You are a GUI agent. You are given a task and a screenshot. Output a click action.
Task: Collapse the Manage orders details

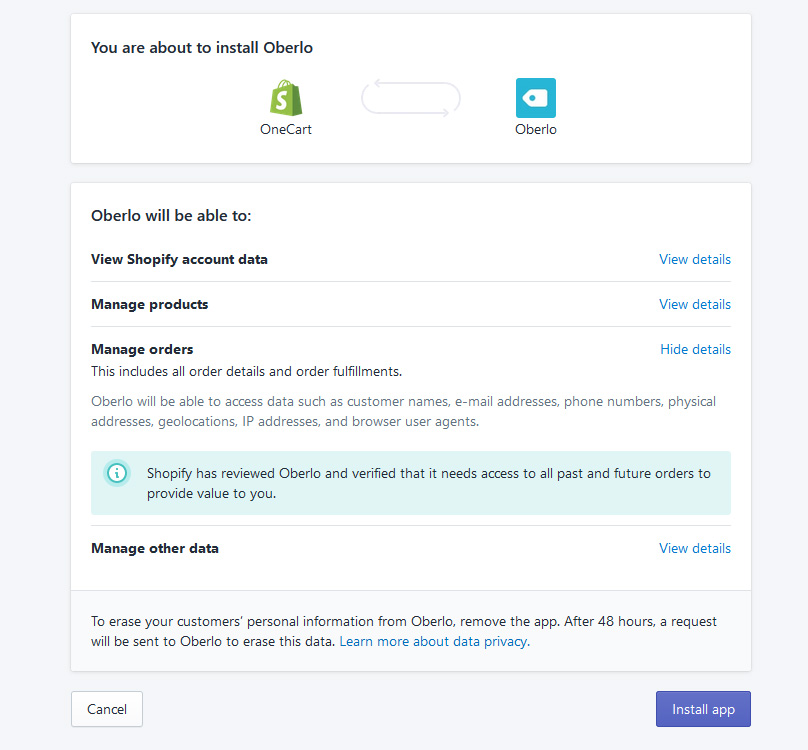[695, 349]
